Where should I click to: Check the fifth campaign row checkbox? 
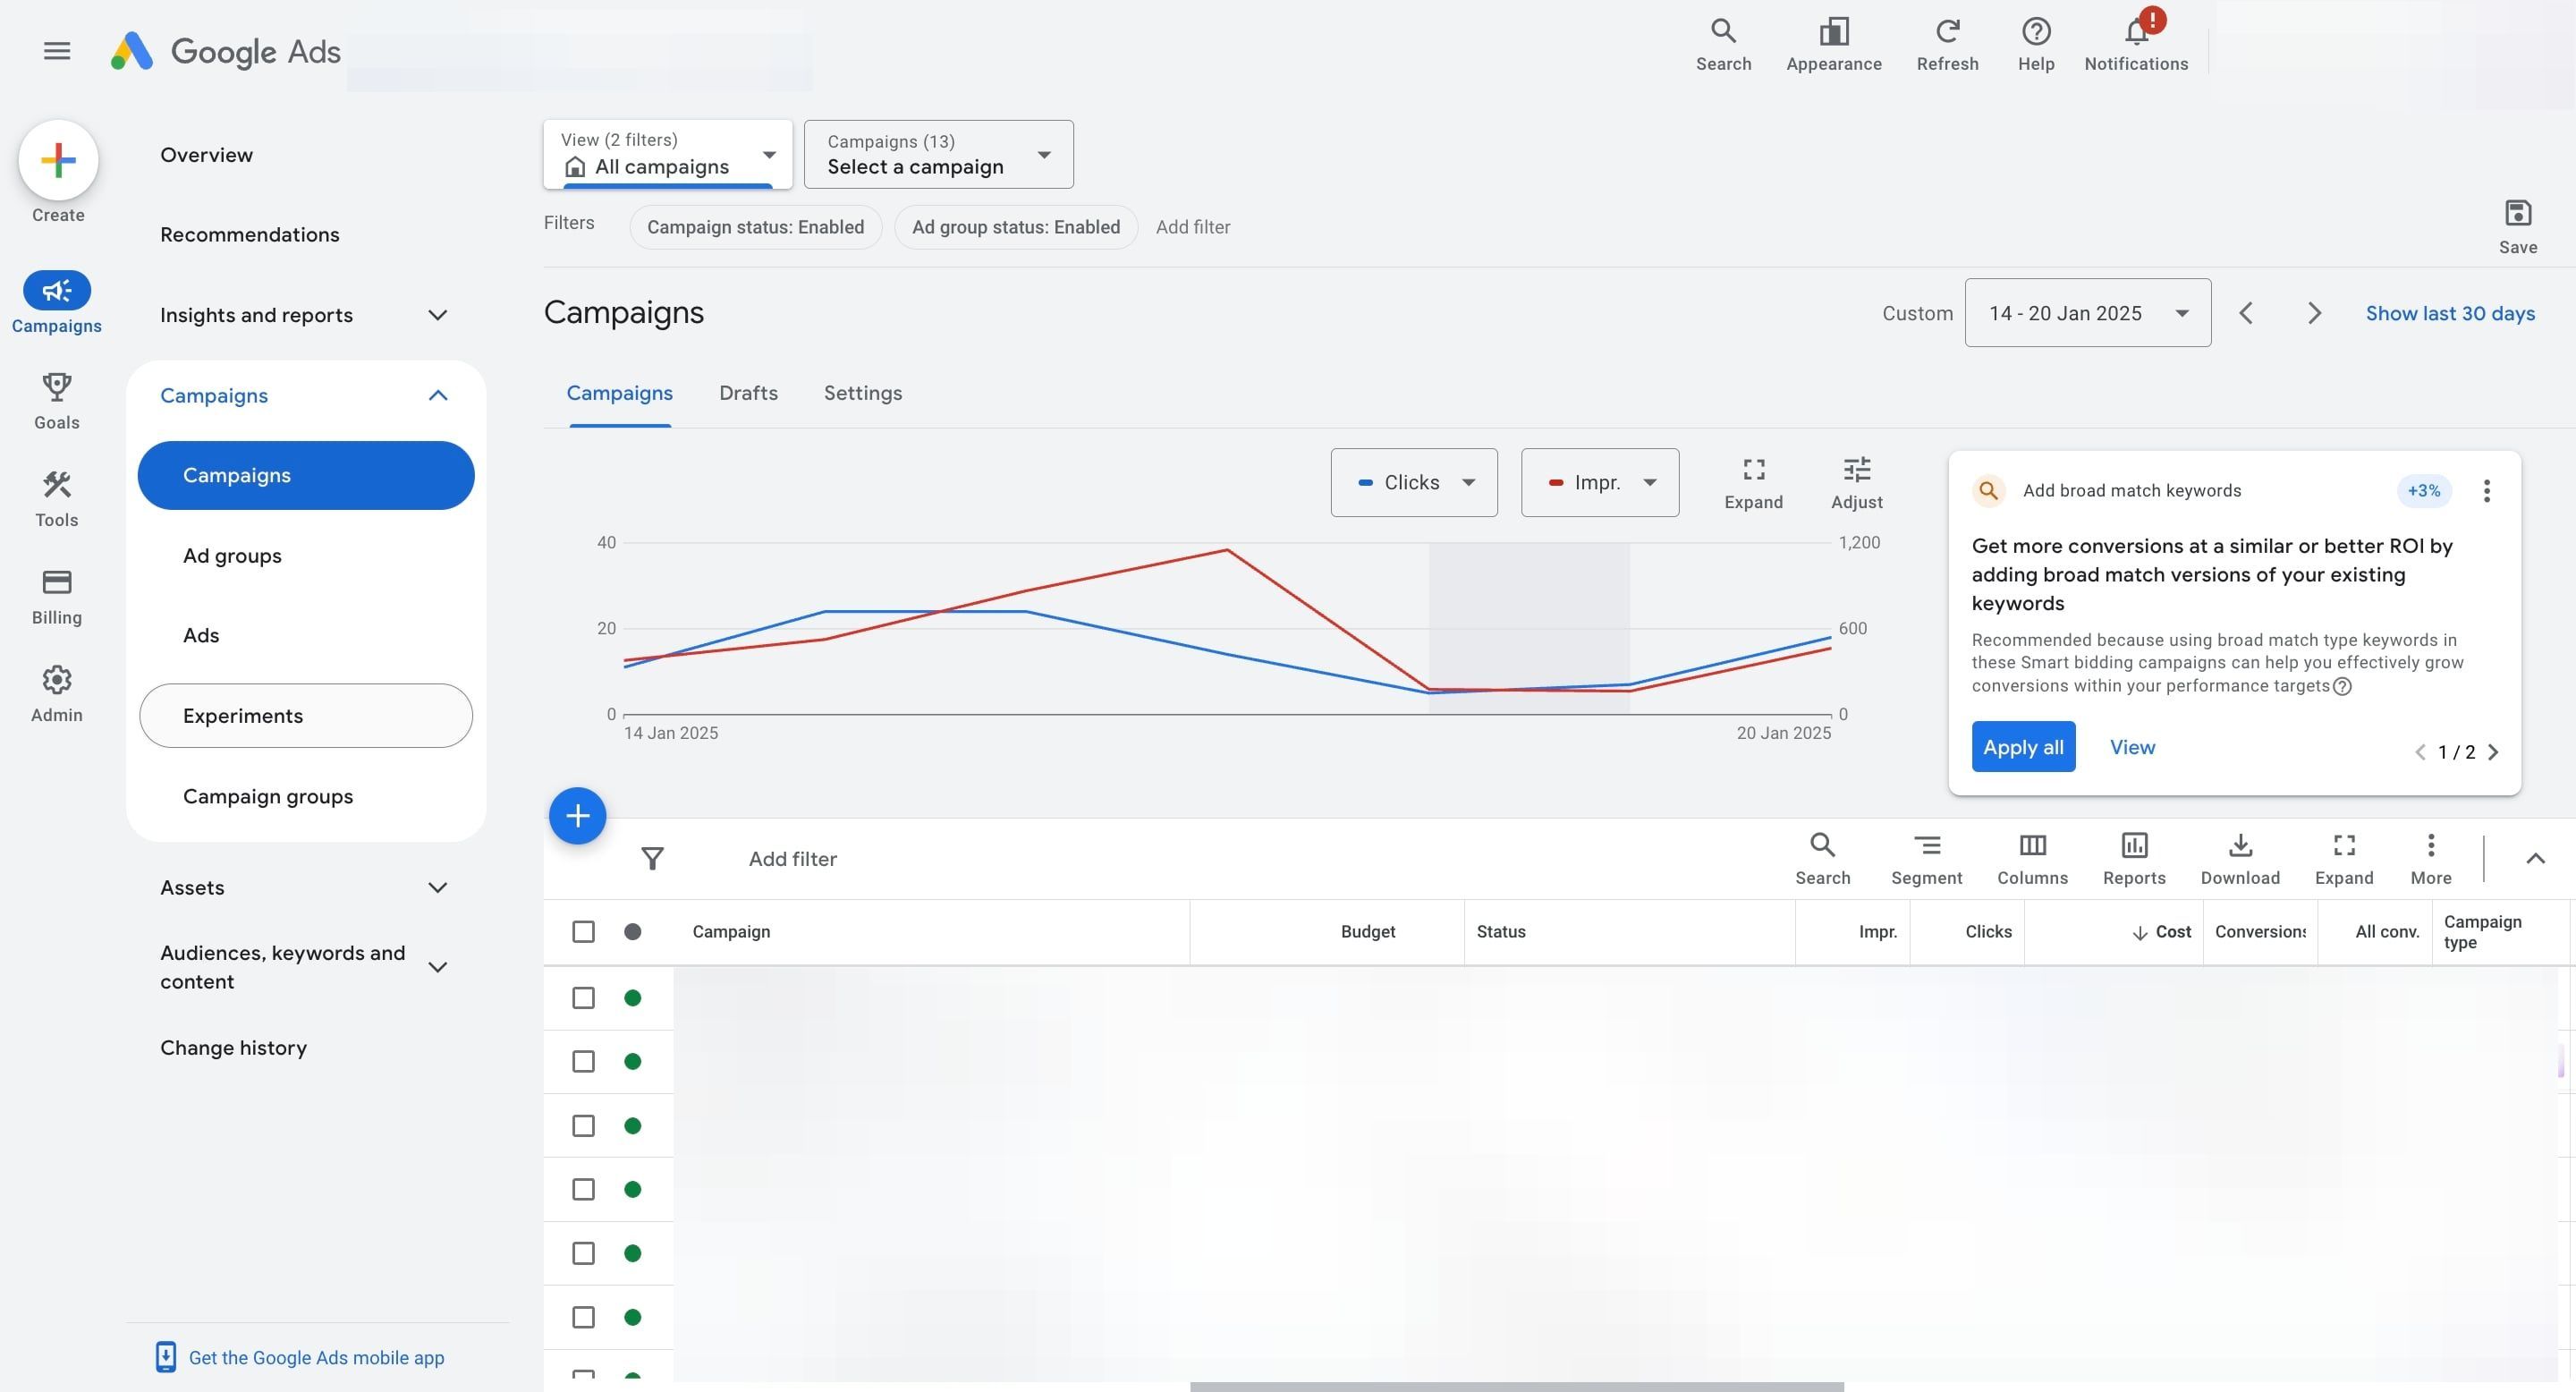[583, 1253]
